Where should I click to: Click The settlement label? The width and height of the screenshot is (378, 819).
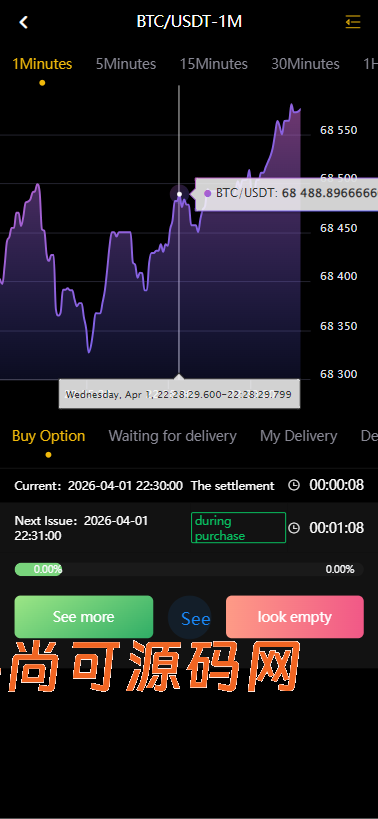pos(232,486)
